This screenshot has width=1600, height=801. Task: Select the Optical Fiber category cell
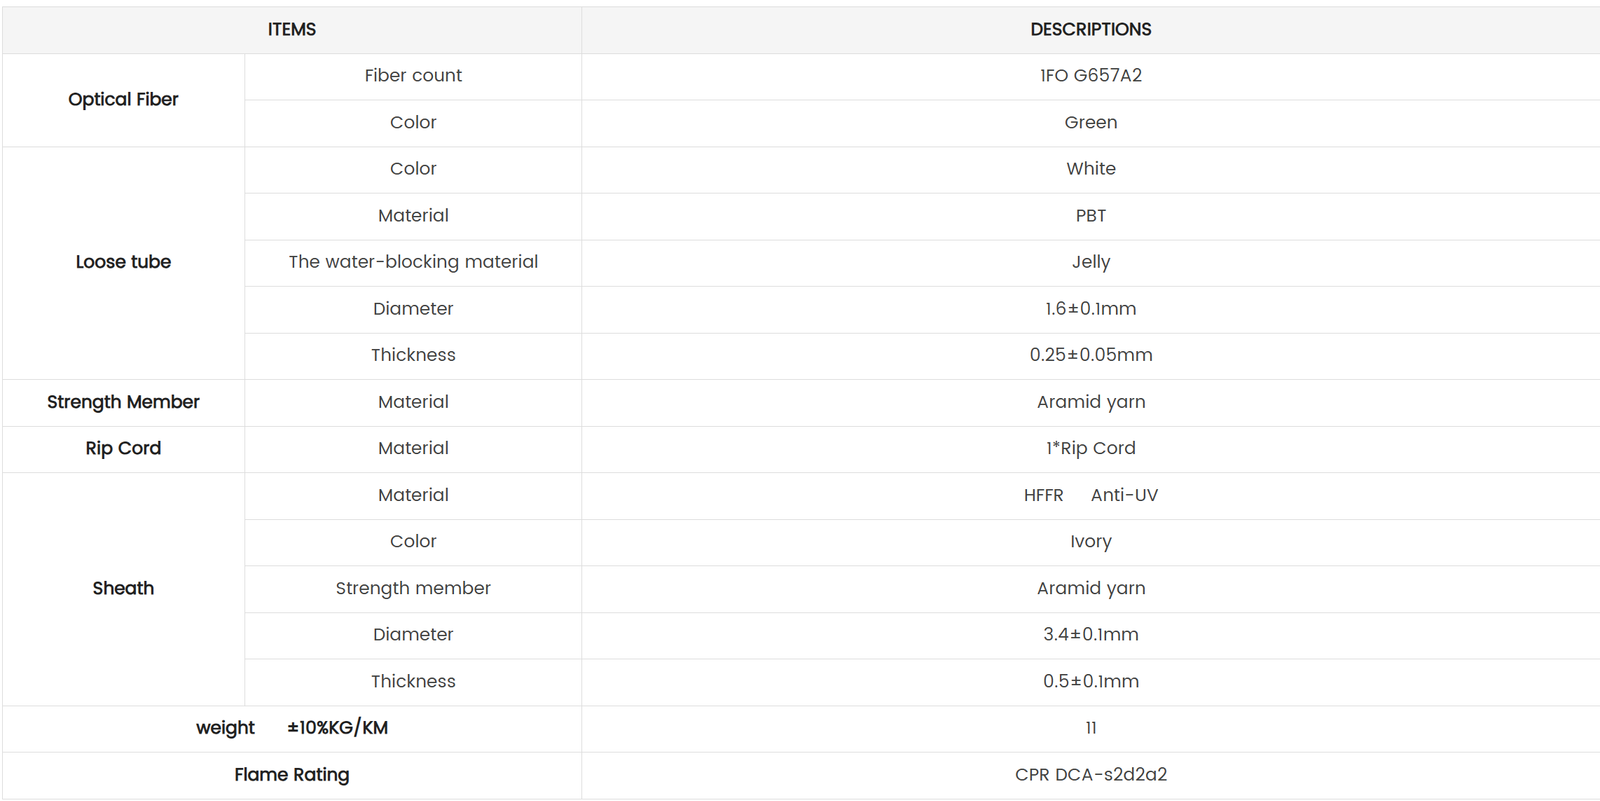123,99
